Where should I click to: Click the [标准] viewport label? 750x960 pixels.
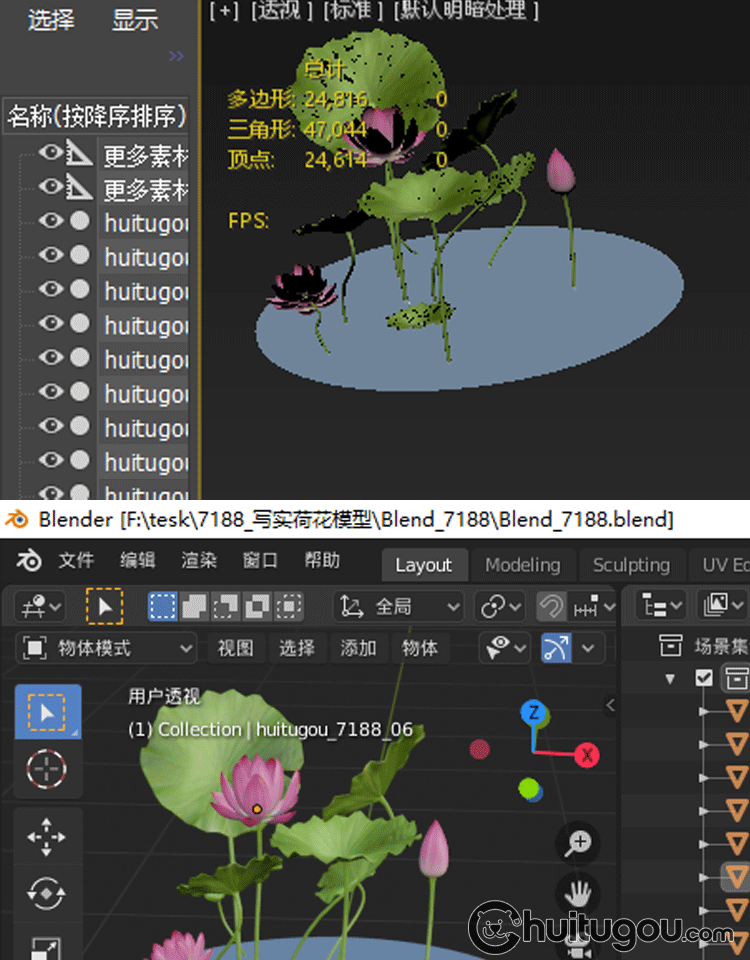click(353, 9)
